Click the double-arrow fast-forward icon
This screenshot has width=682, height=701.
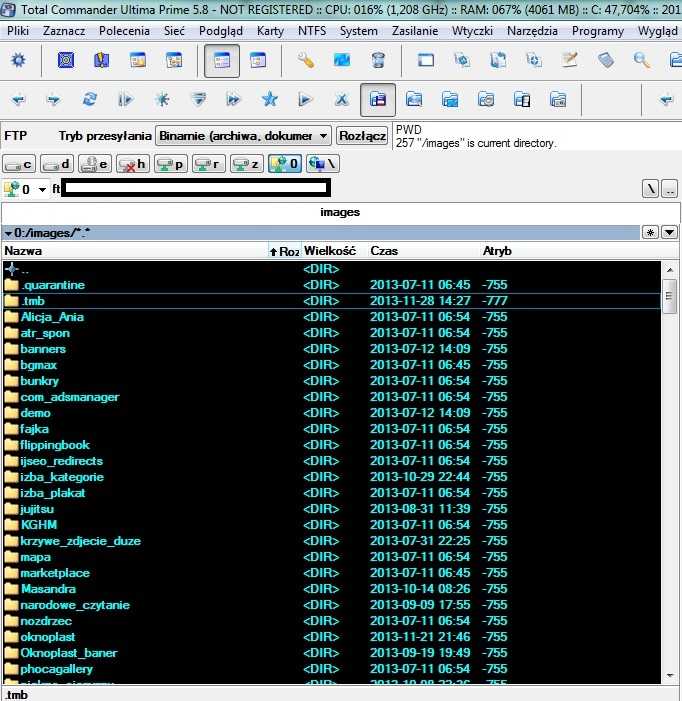[234, 99]
